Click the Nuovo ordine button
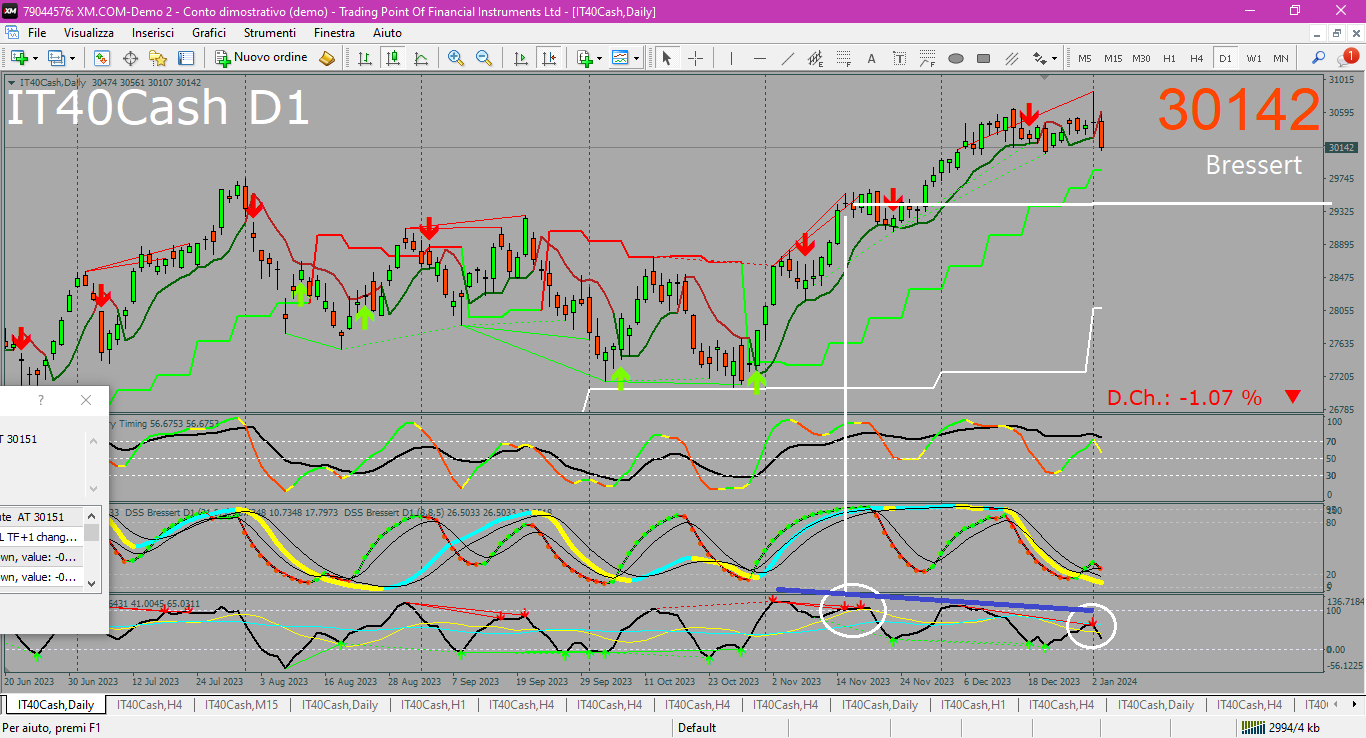1366x738 pixels. pos(263,58)
